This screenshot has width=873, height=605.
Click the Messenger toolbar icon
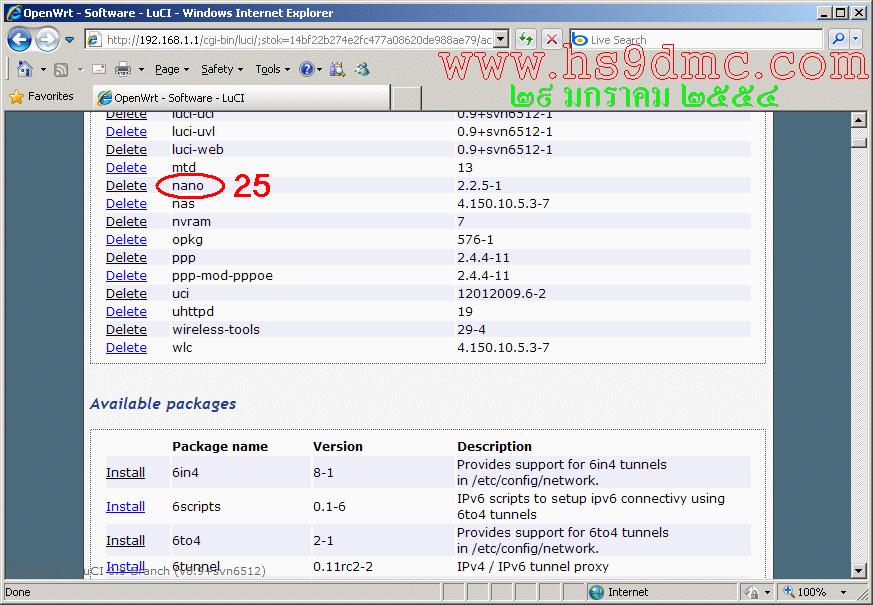tap(362, 69)
